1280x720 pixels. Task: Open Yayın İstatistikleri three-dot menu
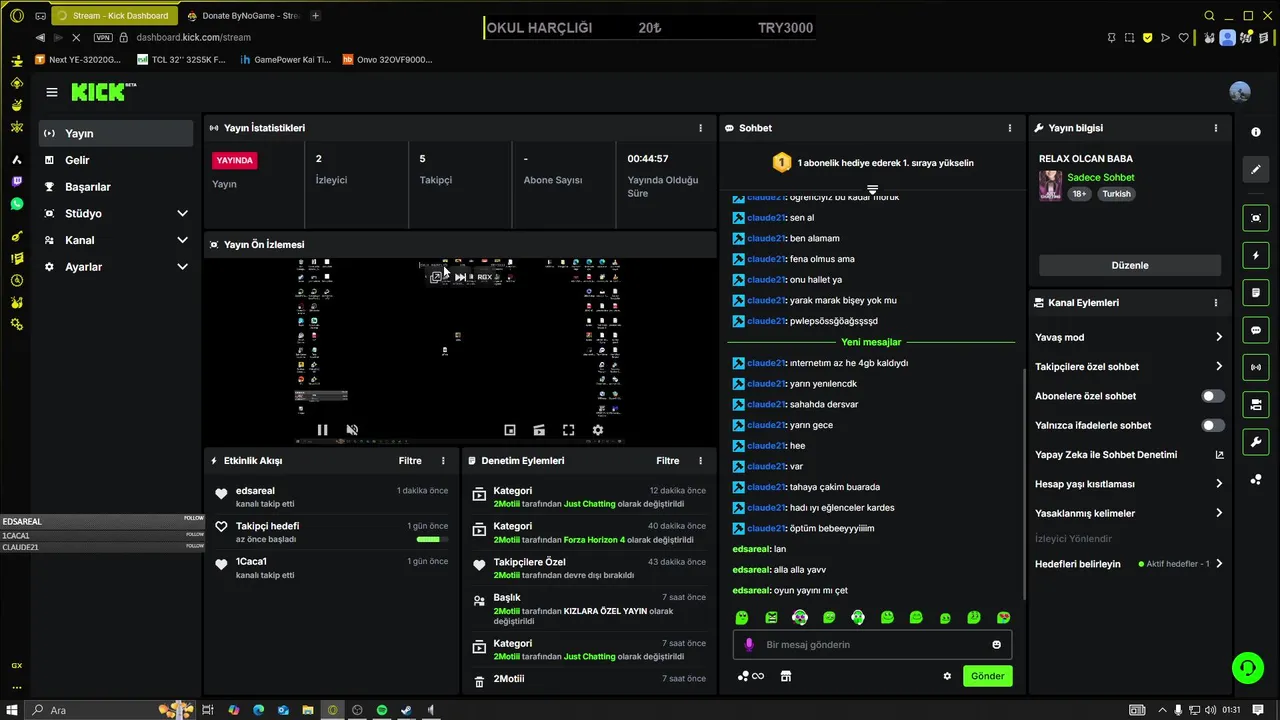[700, 128]
